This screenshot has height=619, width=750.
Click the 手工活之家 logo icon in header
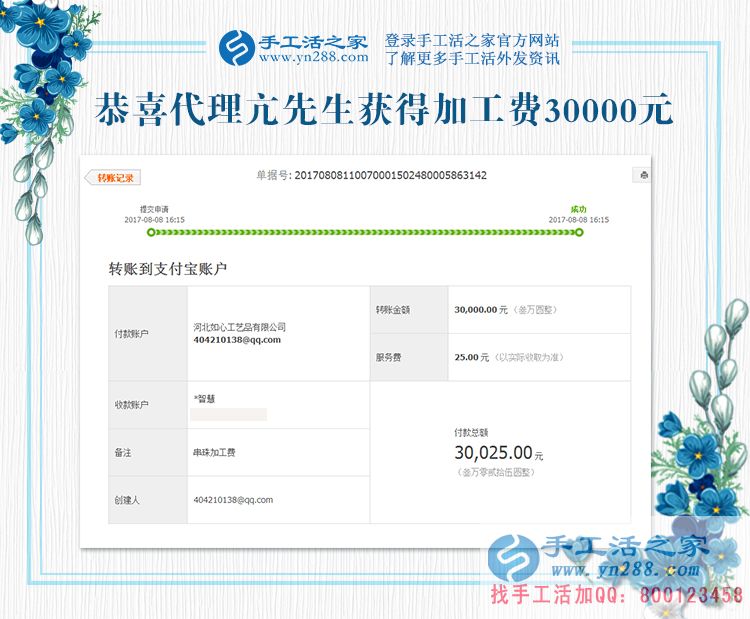click(236, 48)
